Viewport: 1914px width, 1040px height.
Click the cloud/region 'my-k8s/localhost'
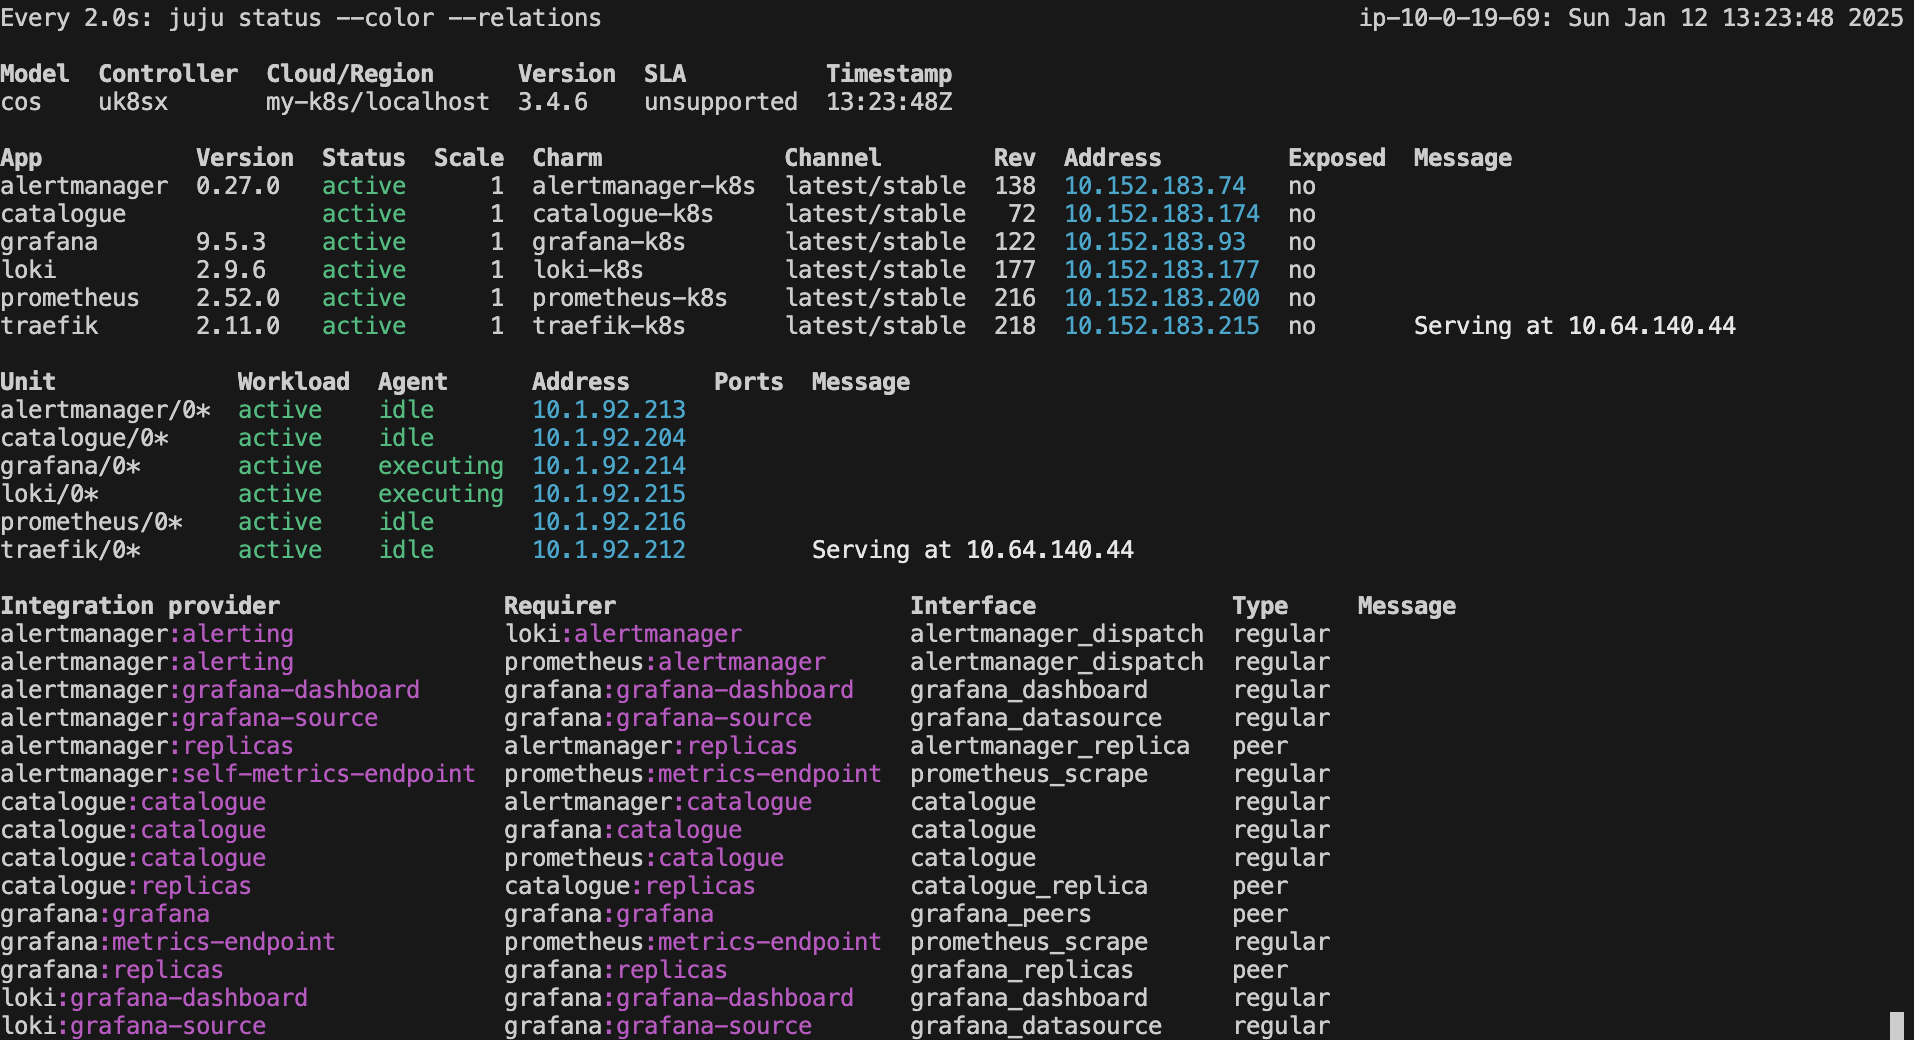point(378,102)
